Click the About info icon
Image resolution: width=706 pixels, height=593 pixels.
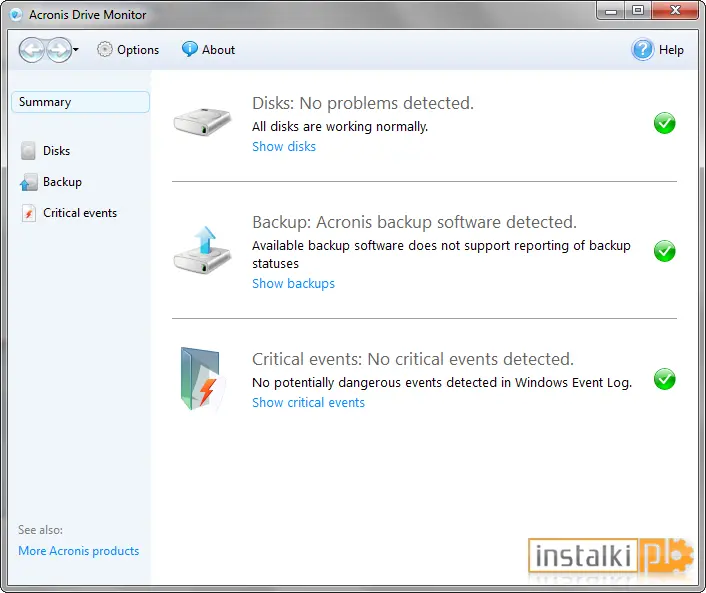click(x=190, y=49)
